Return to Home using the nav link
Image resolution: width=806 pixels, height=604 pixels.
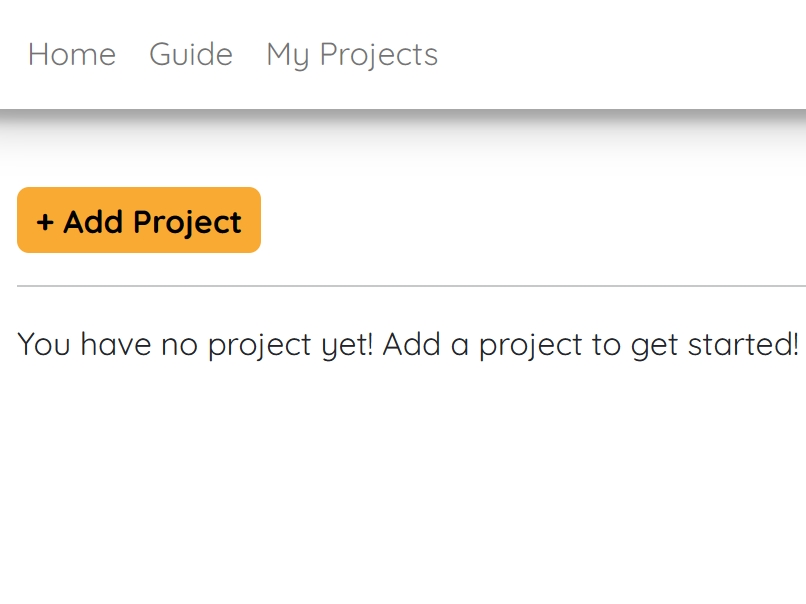click(71, 55)
